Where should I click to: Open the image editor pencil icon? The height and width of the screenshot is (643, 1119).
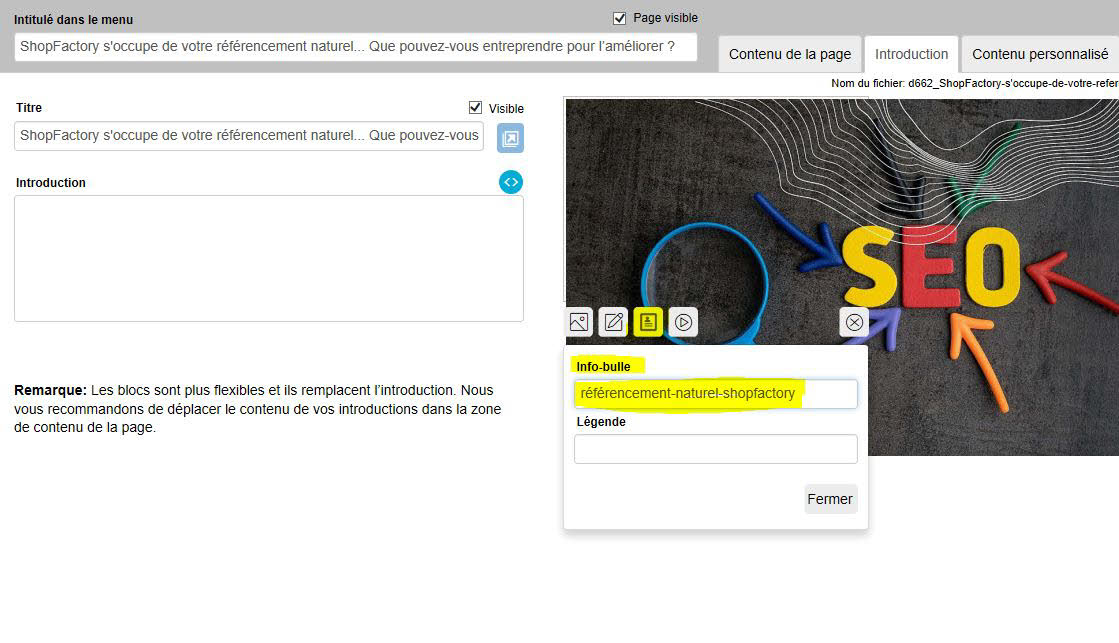(613, 322)
